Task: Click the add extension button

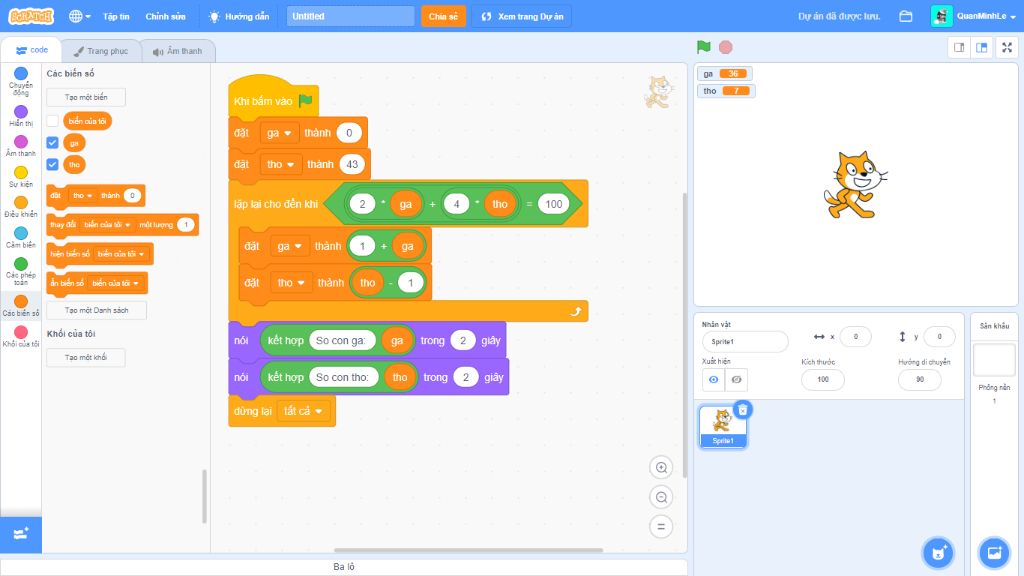Action: point(21,535)
